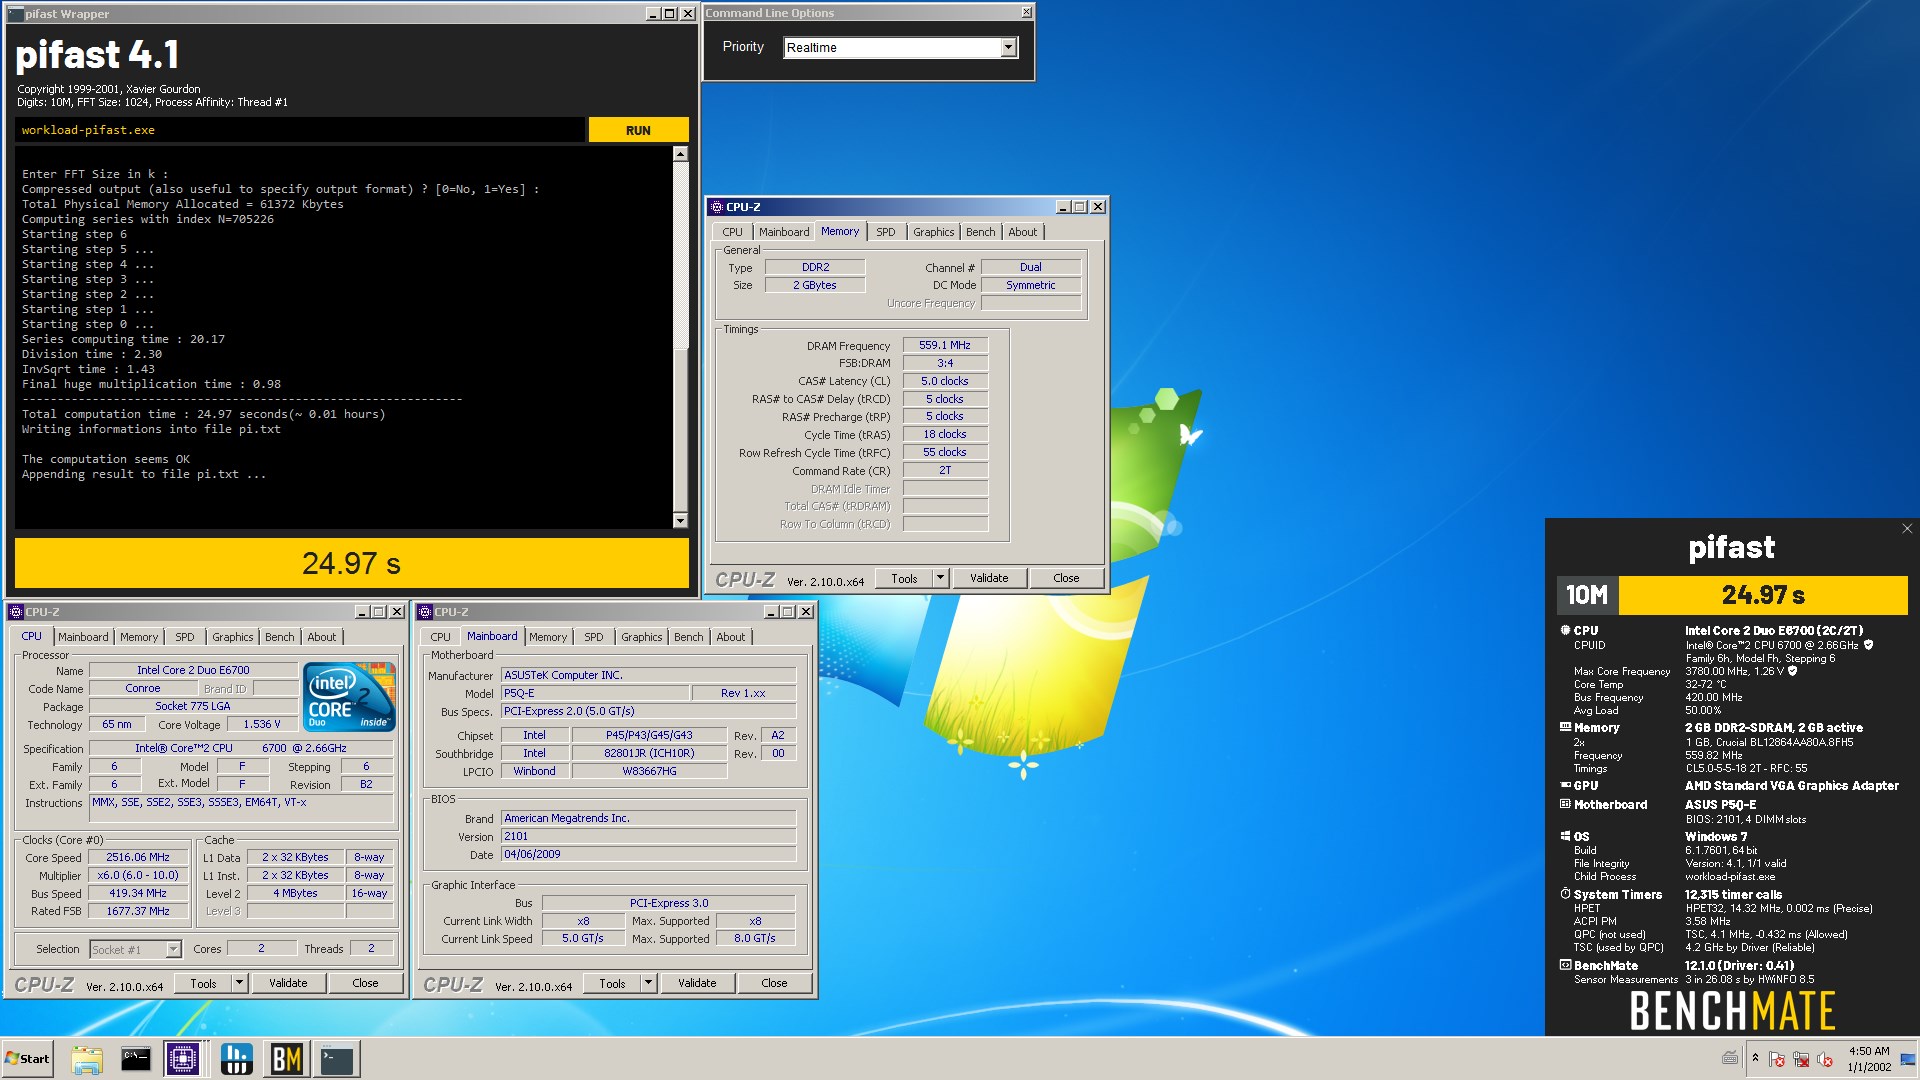The height and width of the screenshot is (1080, 1920).
Task: Click Tools button in CPU-Z Memory window
Action: 904,578
